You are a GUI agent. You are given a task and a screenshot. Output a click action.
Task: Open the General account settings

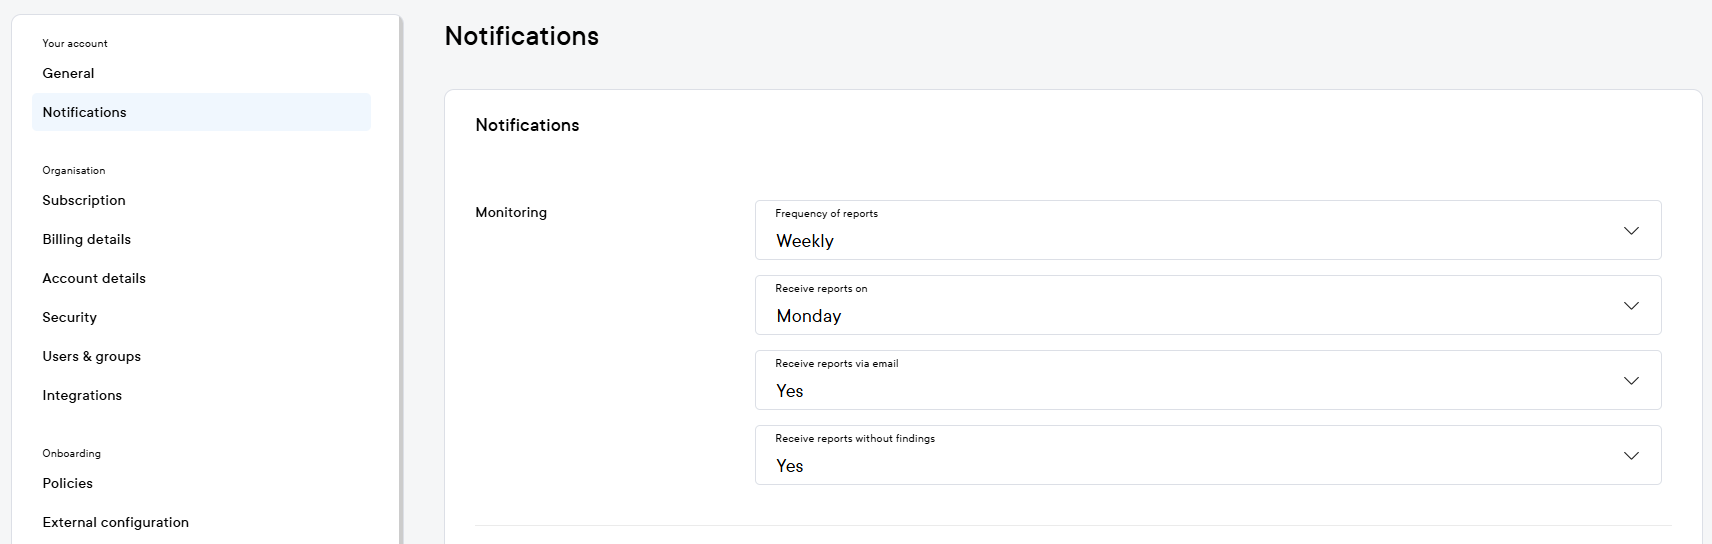pyautogui.click(x=68, y=73)
